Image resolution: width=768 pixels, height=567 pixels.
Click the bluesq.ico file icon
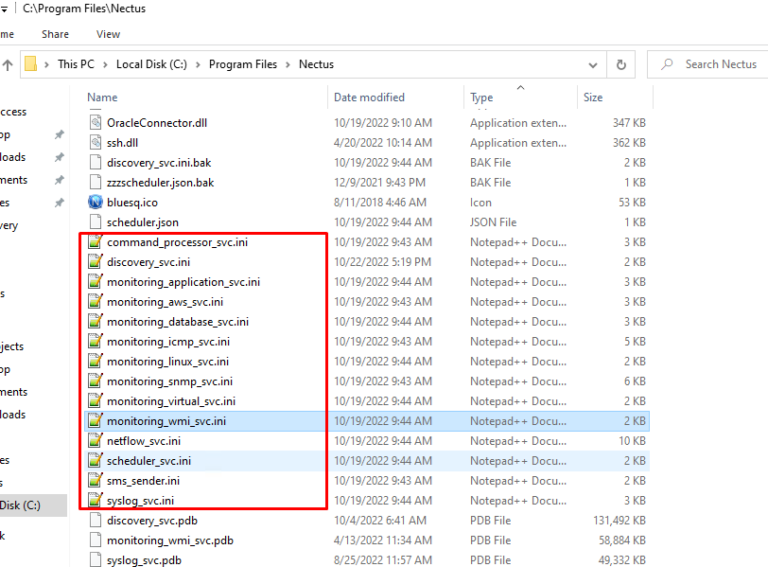96,202
